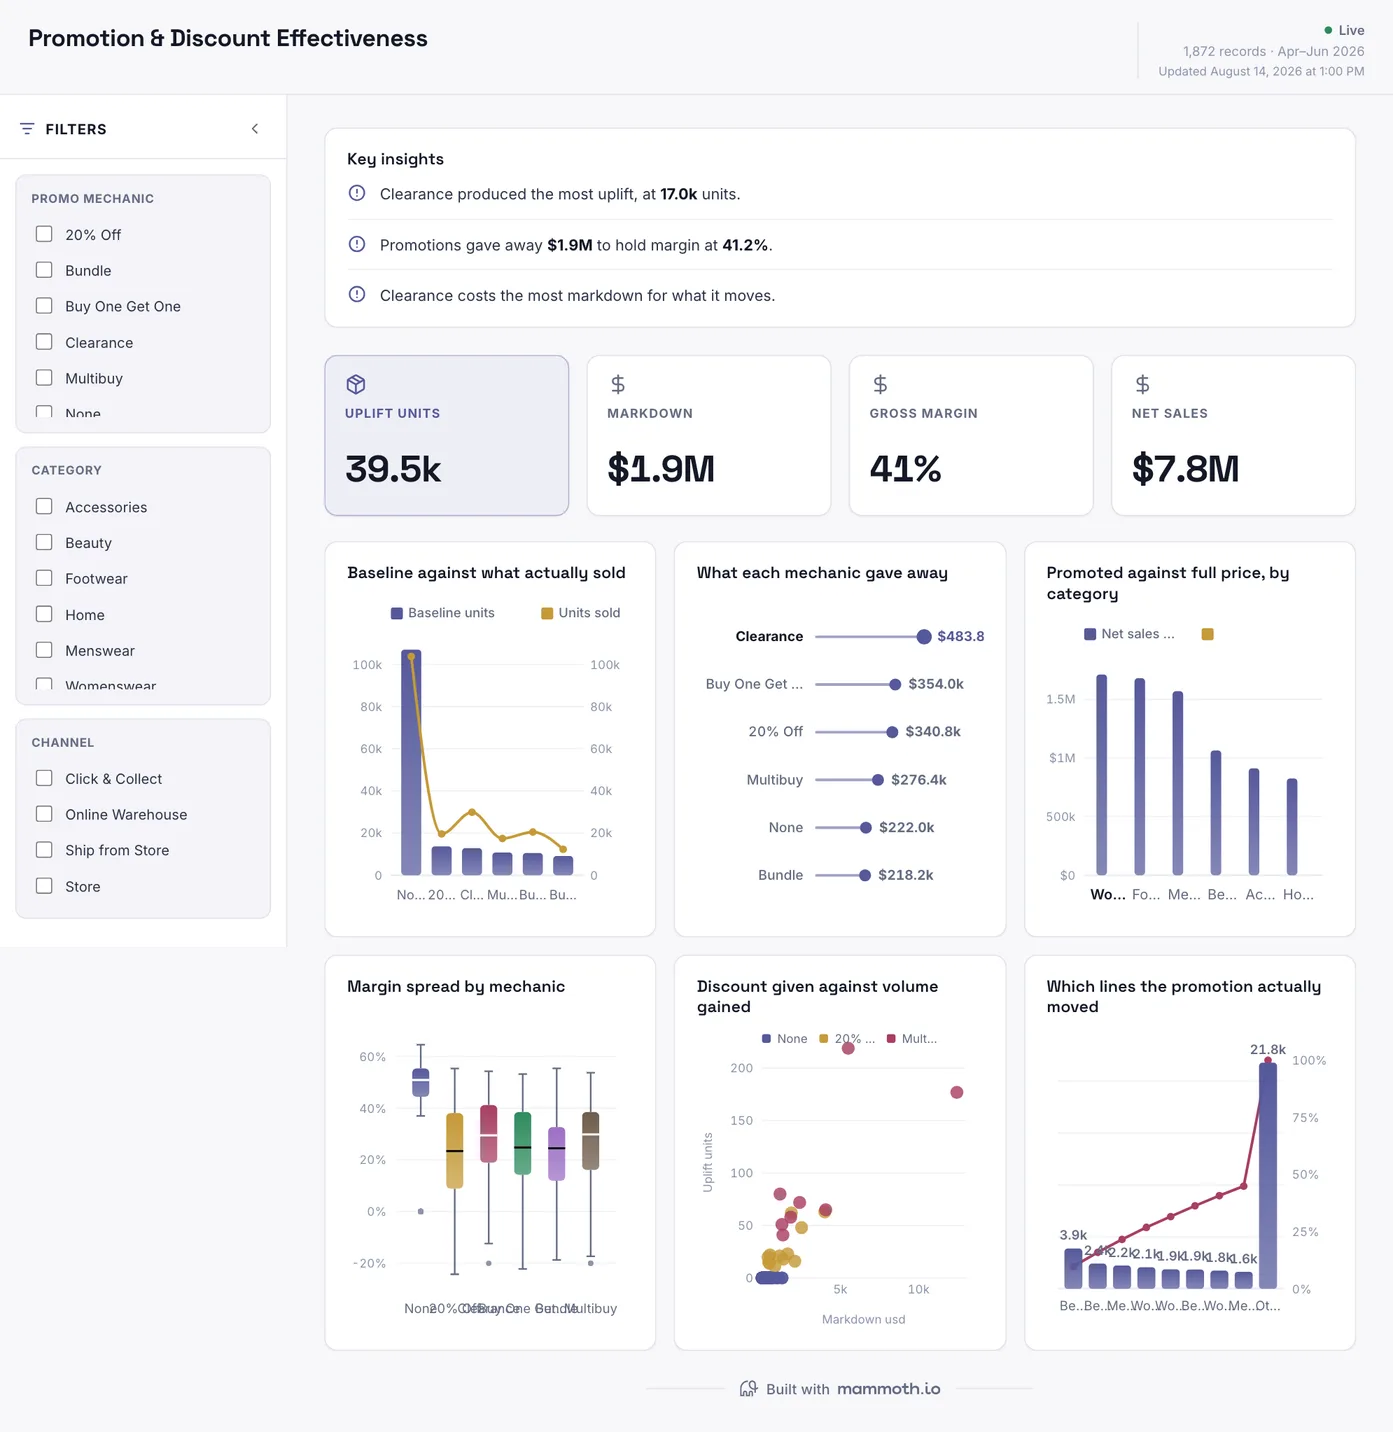Tick Ship from Store checkbox

[x=44, y=850]
